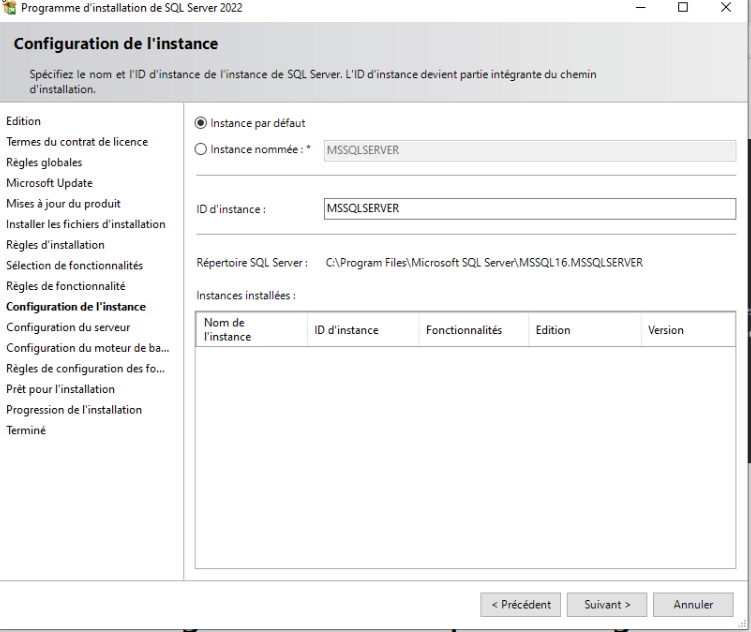Click the Précédent button

click(521, 605)
